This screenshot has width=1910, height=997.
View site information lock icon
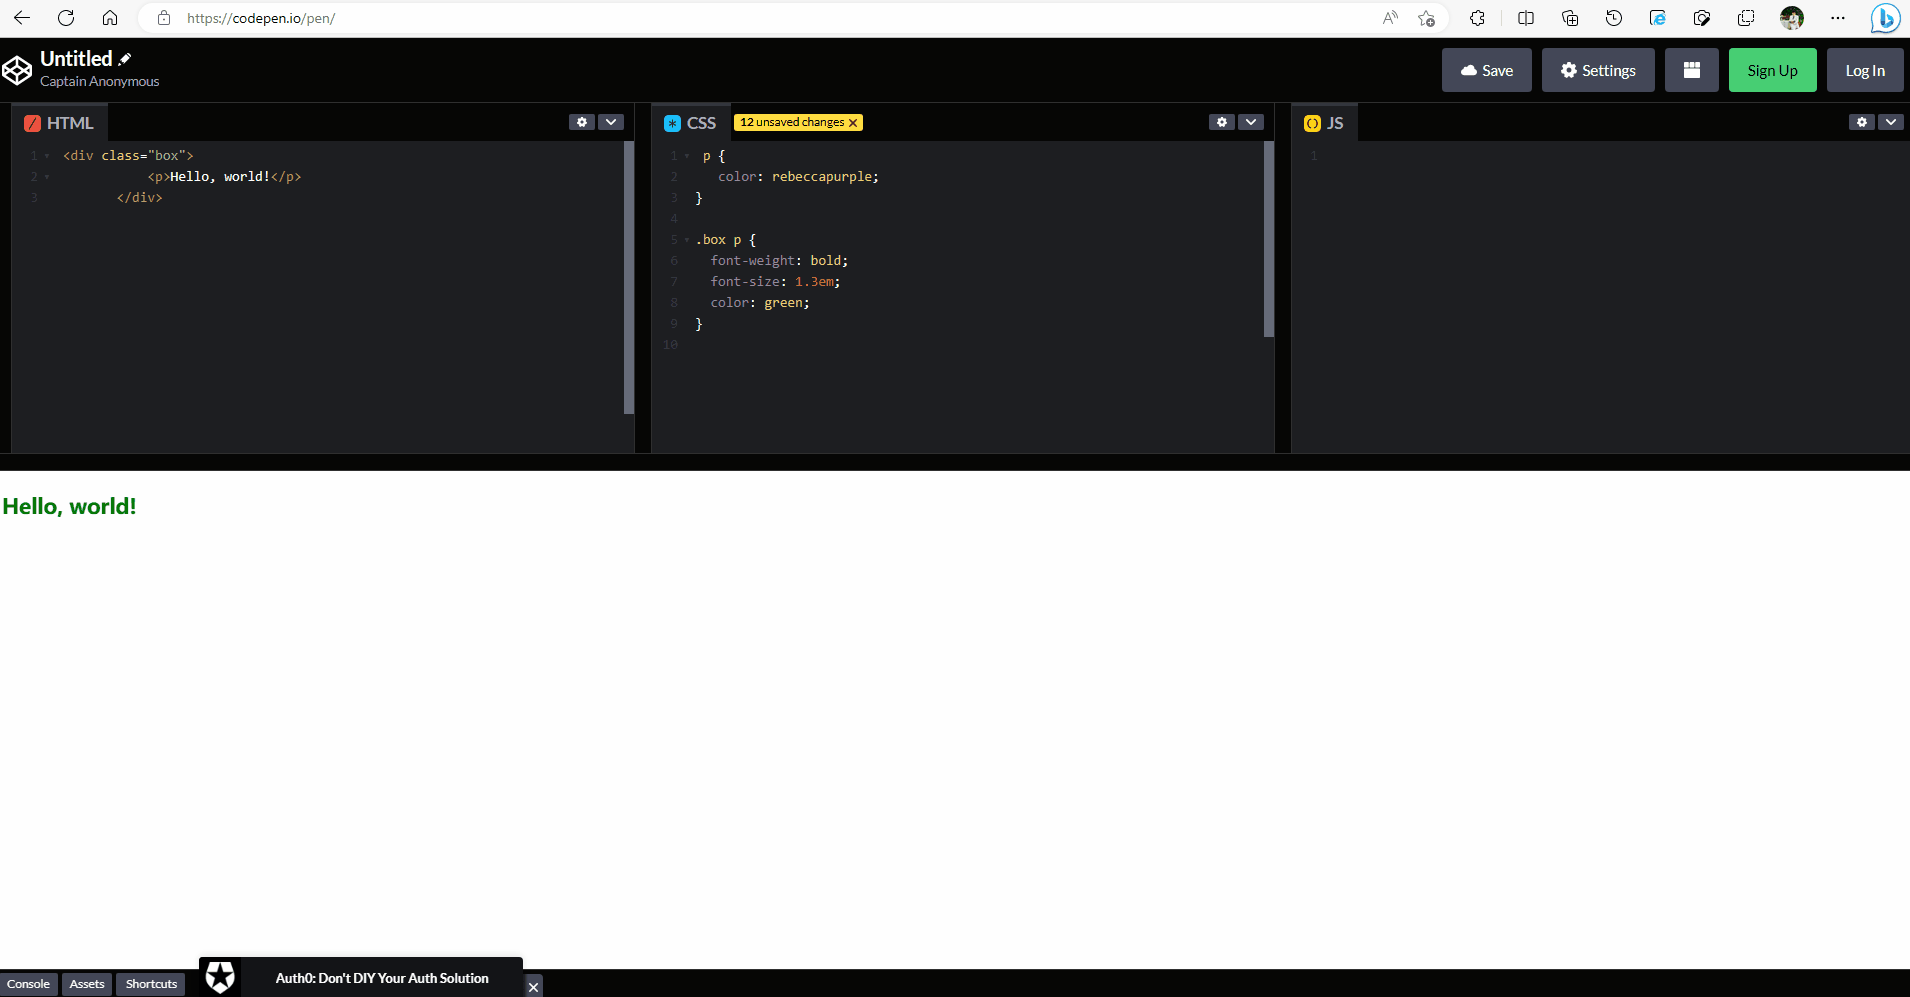pos(164,18)
